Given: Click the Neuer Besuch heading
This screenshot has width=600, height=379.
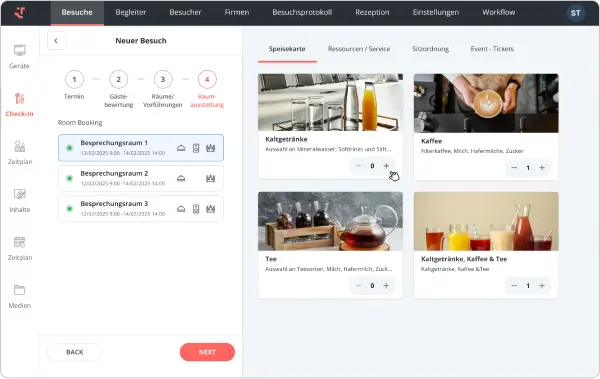Looking at the screenshot, I should [x=141, y=41].
